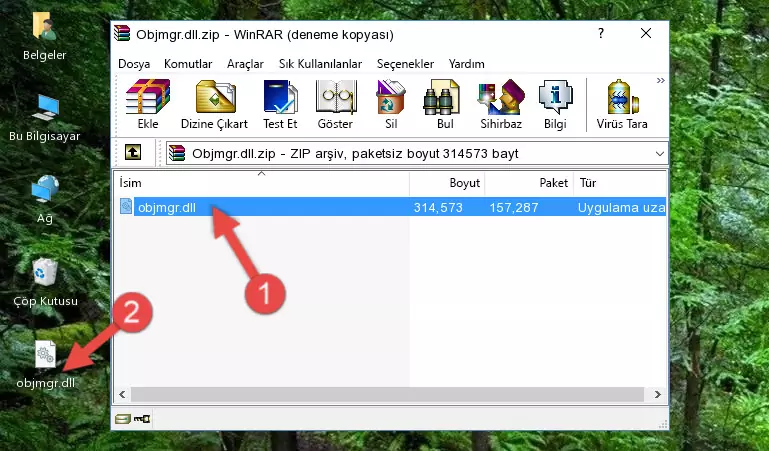This screenshot has height=451, width=769.
Task: Click the Sil delete icon
Action: pyautogui.click(x=391, y=104)
